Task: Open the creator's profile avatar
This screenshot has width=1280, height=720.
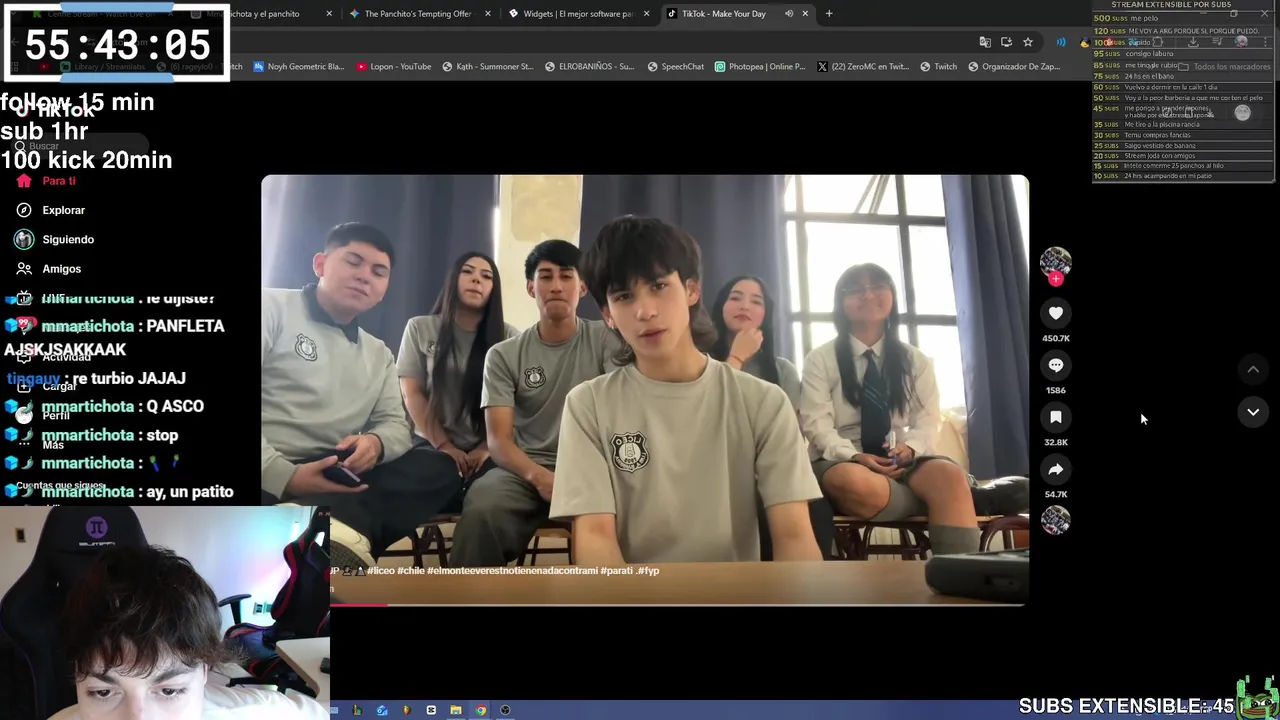Action: [1055, 262]
